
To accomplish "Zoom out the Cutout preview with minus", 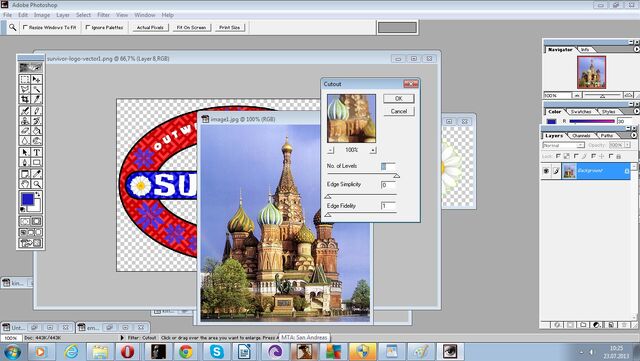I will 331,150.
